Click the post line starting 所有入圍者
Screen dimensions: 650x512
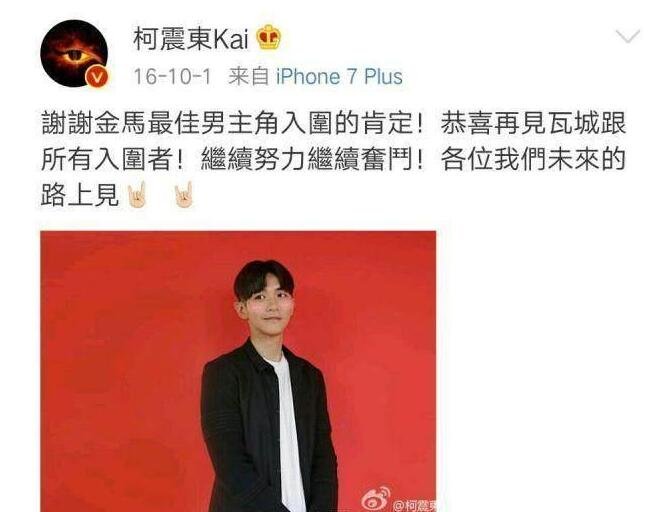coord(334,159)
